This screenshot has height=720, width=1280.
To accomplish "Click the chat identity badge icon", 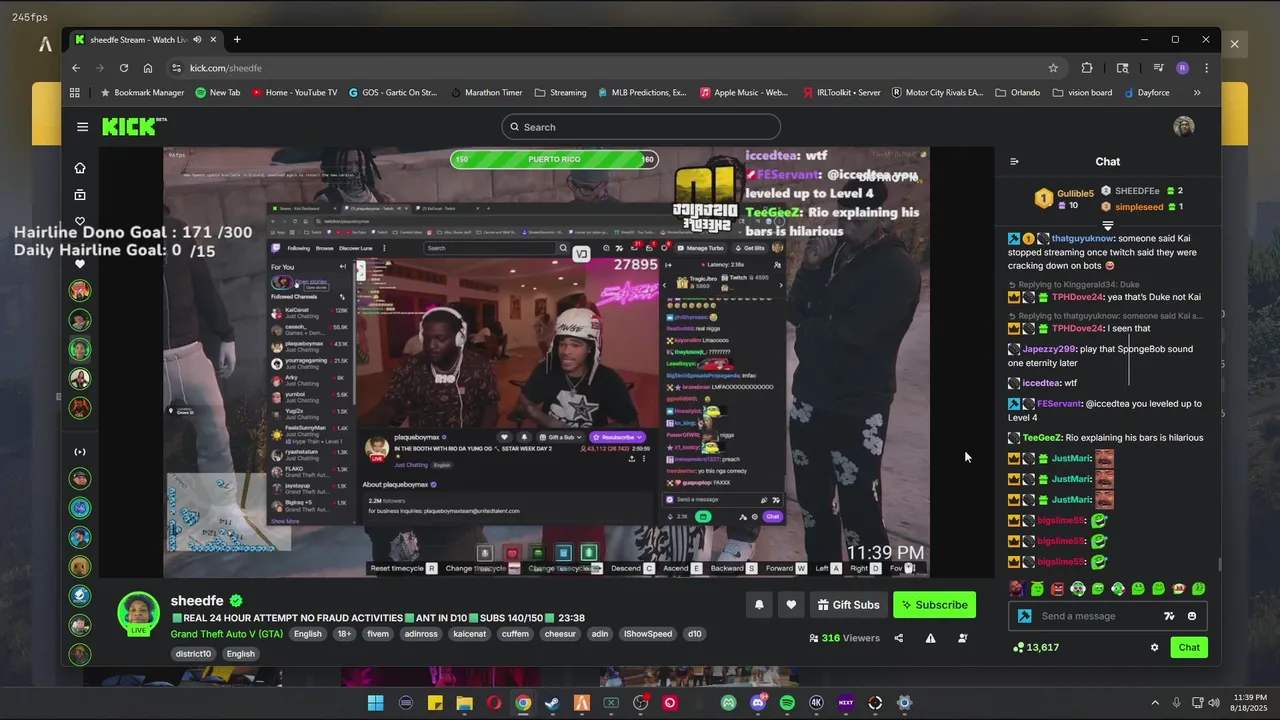I will pyautogui.click(x=1024, y=616).
